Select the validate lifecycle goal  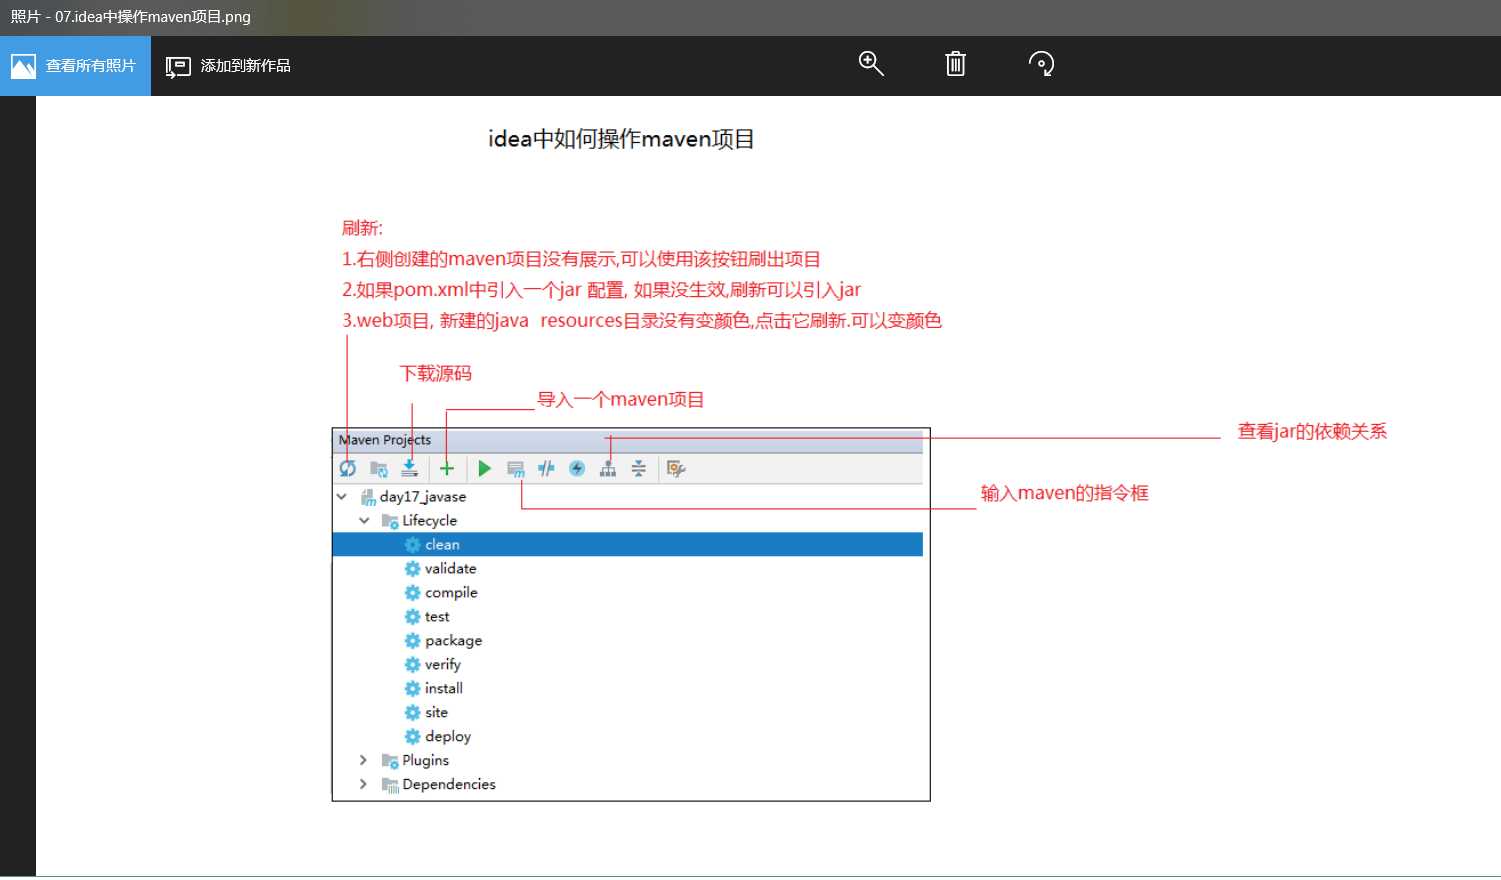[450, 568]
